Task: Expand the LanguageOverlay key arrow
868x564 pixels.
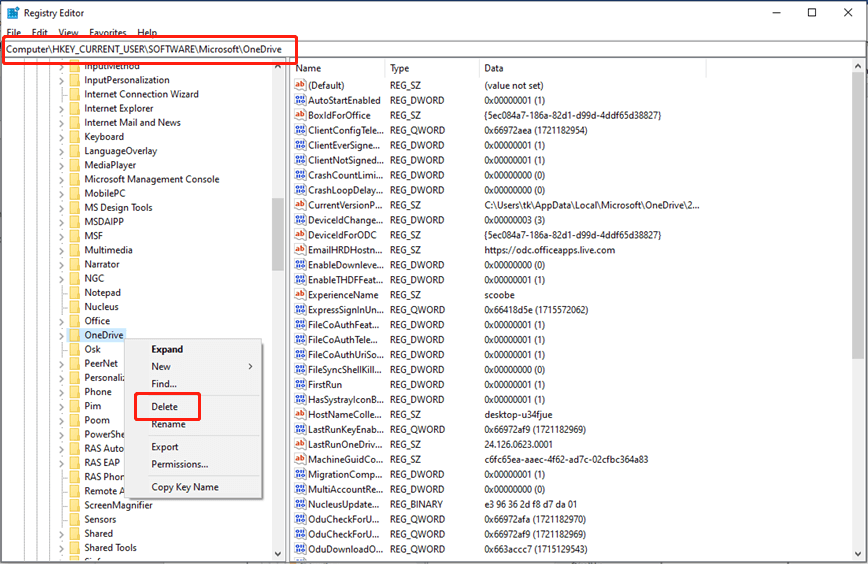Action: [61, 151]
